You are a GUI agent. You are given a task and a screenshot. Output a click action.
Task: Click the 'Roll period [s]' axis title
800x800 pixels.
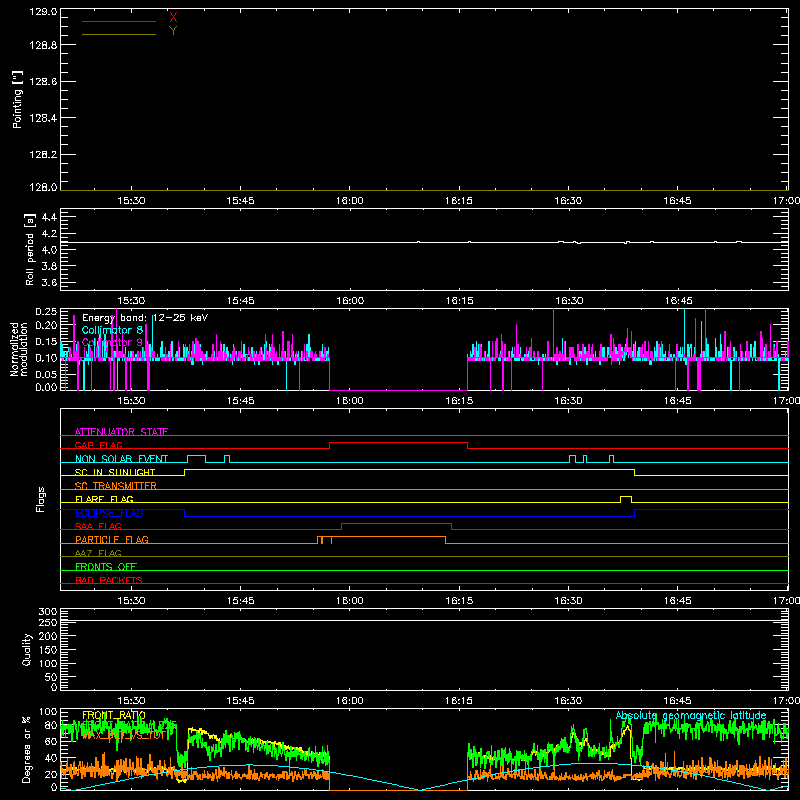pos(30,249)
